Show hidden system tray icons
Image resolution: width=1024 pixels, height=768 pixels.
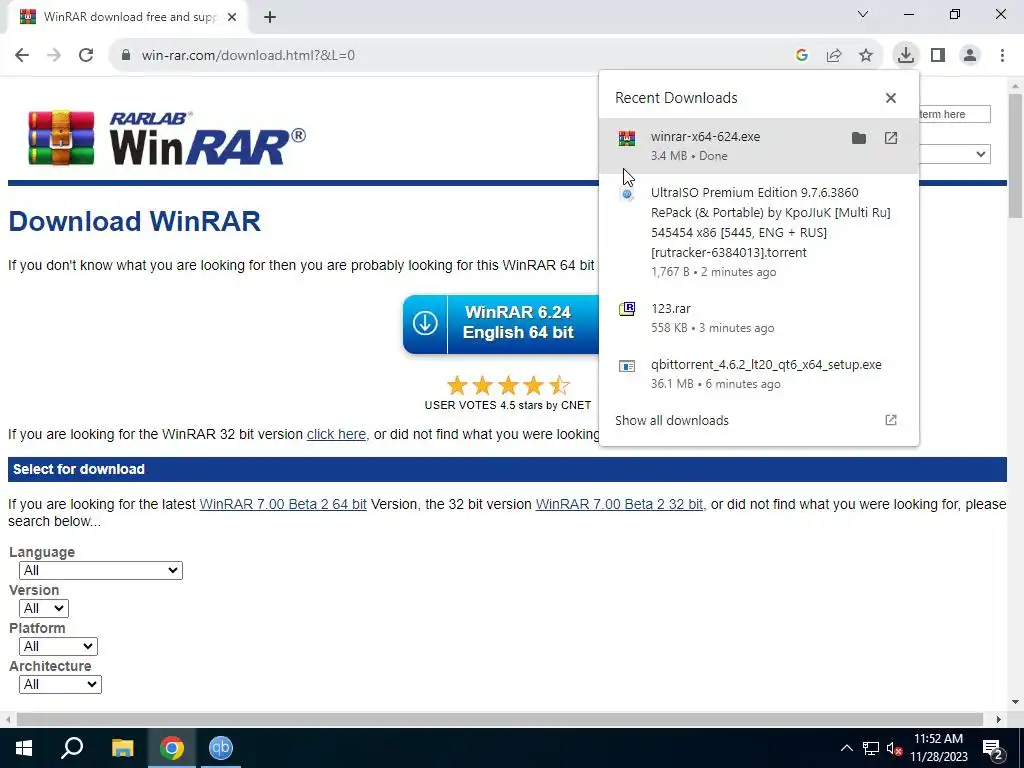846,748
